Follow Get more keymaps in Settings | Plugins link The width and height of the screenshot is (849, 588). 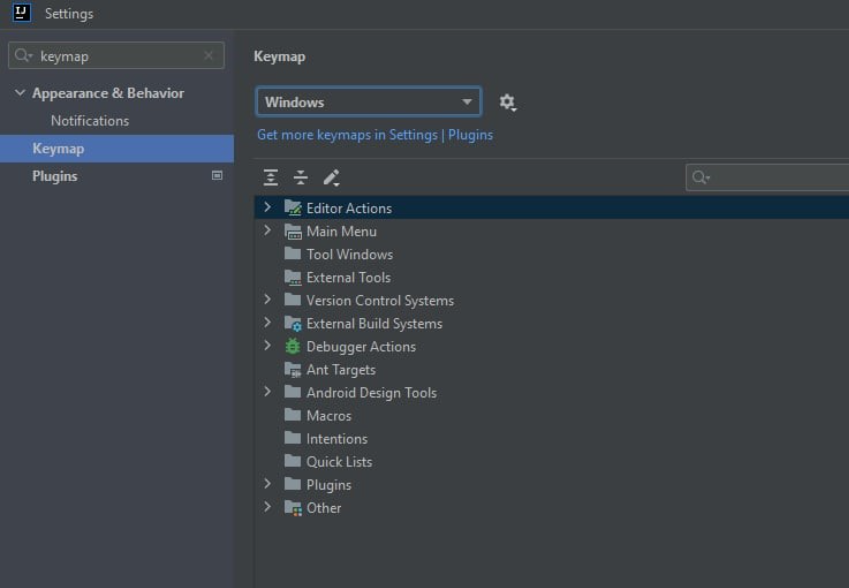(x=375, y=135)
